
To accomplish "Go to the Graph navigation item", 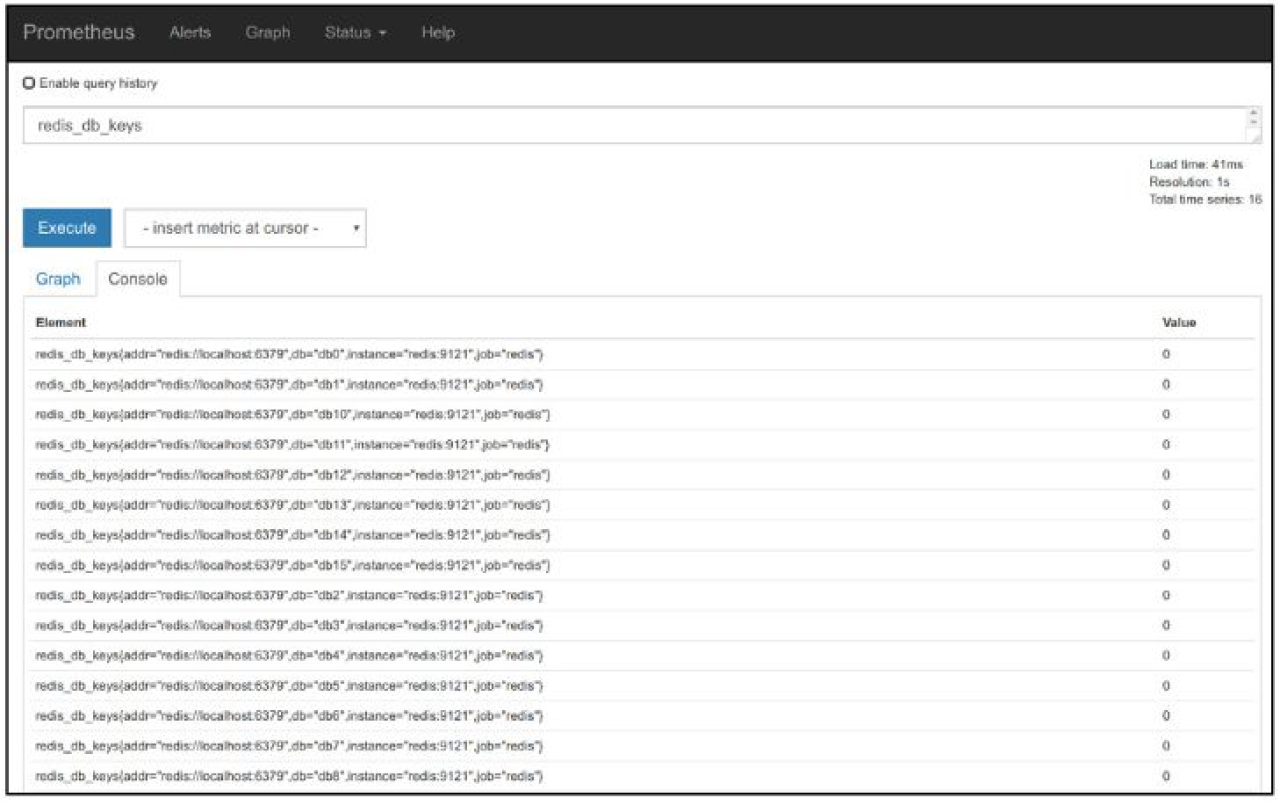I will click(x=268, y=33).
